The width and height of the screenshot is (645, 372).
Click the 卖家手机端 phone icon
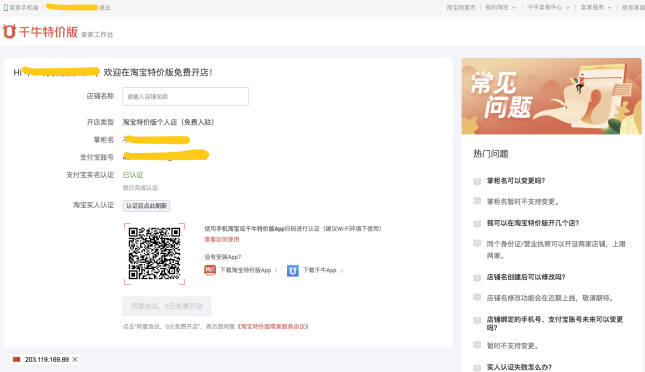[6, 7]
